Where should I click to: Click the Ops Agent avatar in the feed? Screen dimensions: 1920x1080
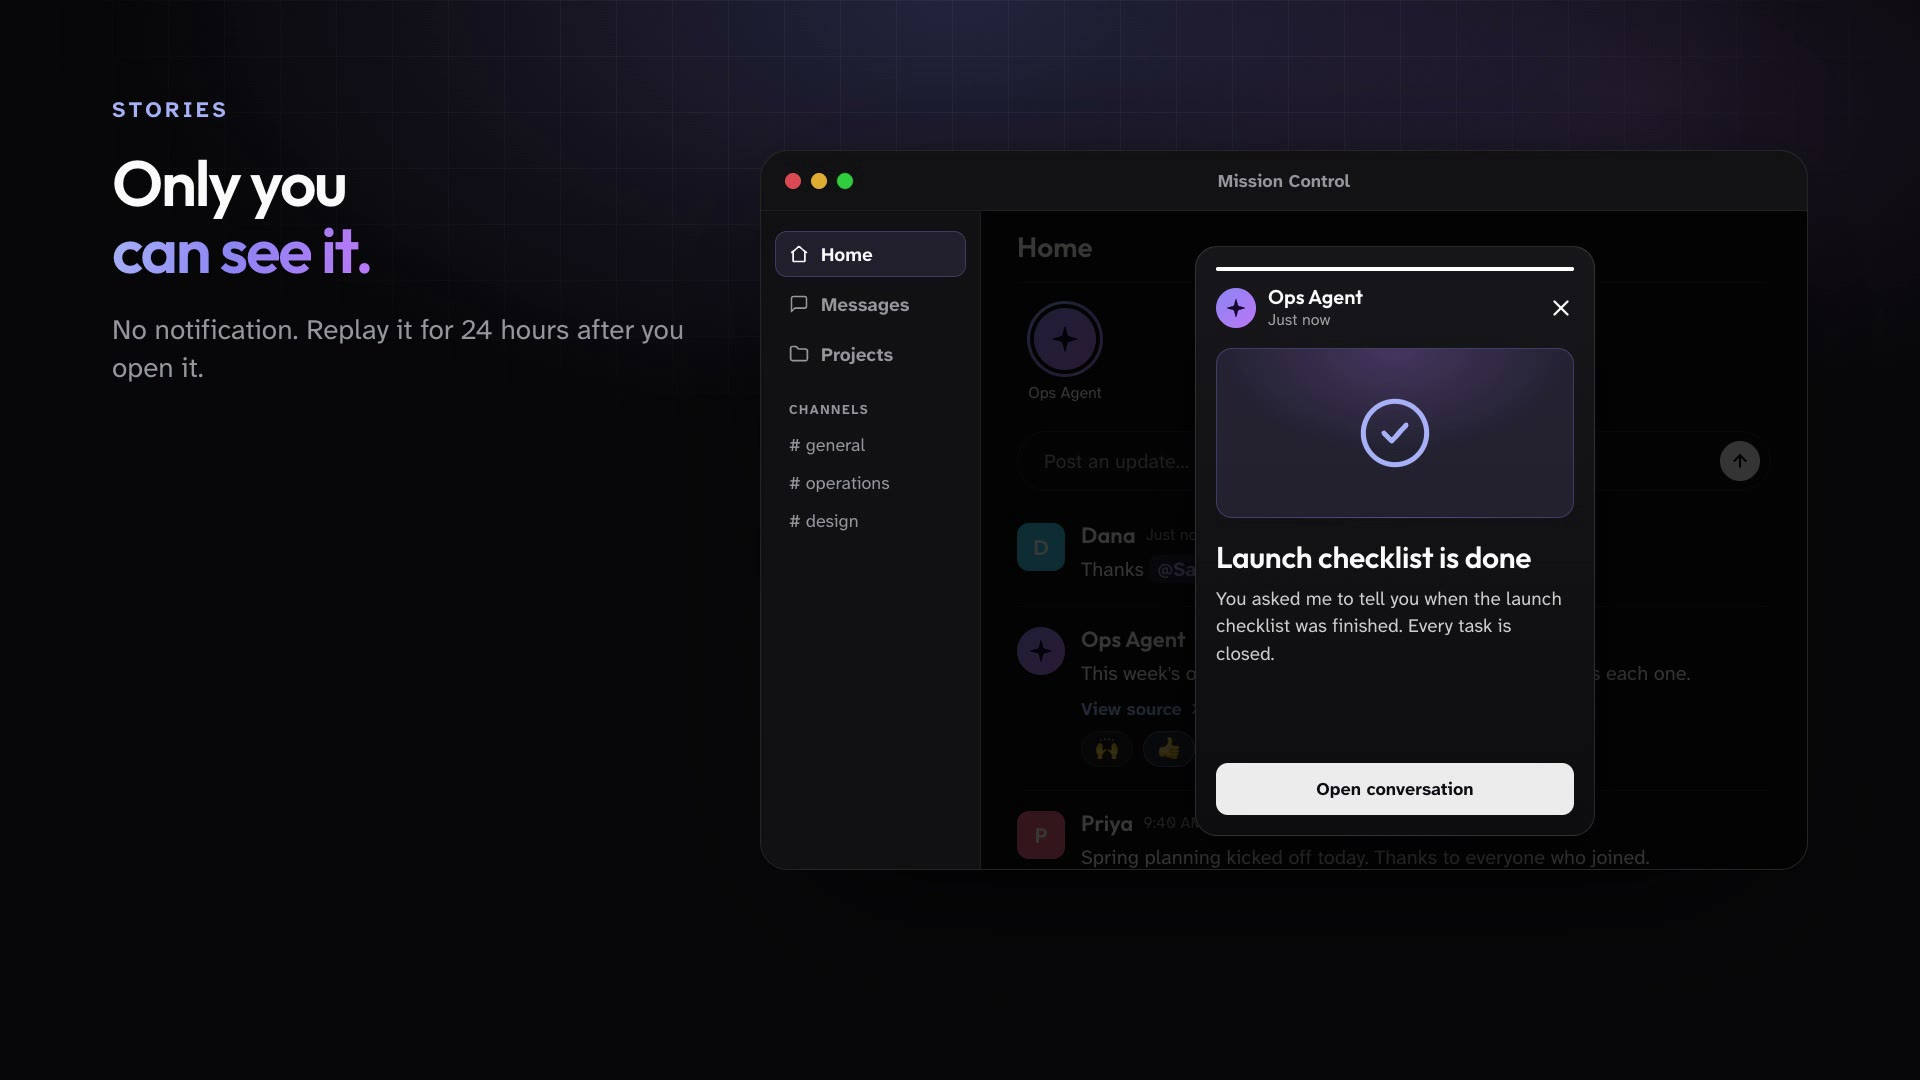coord(1040,651)
